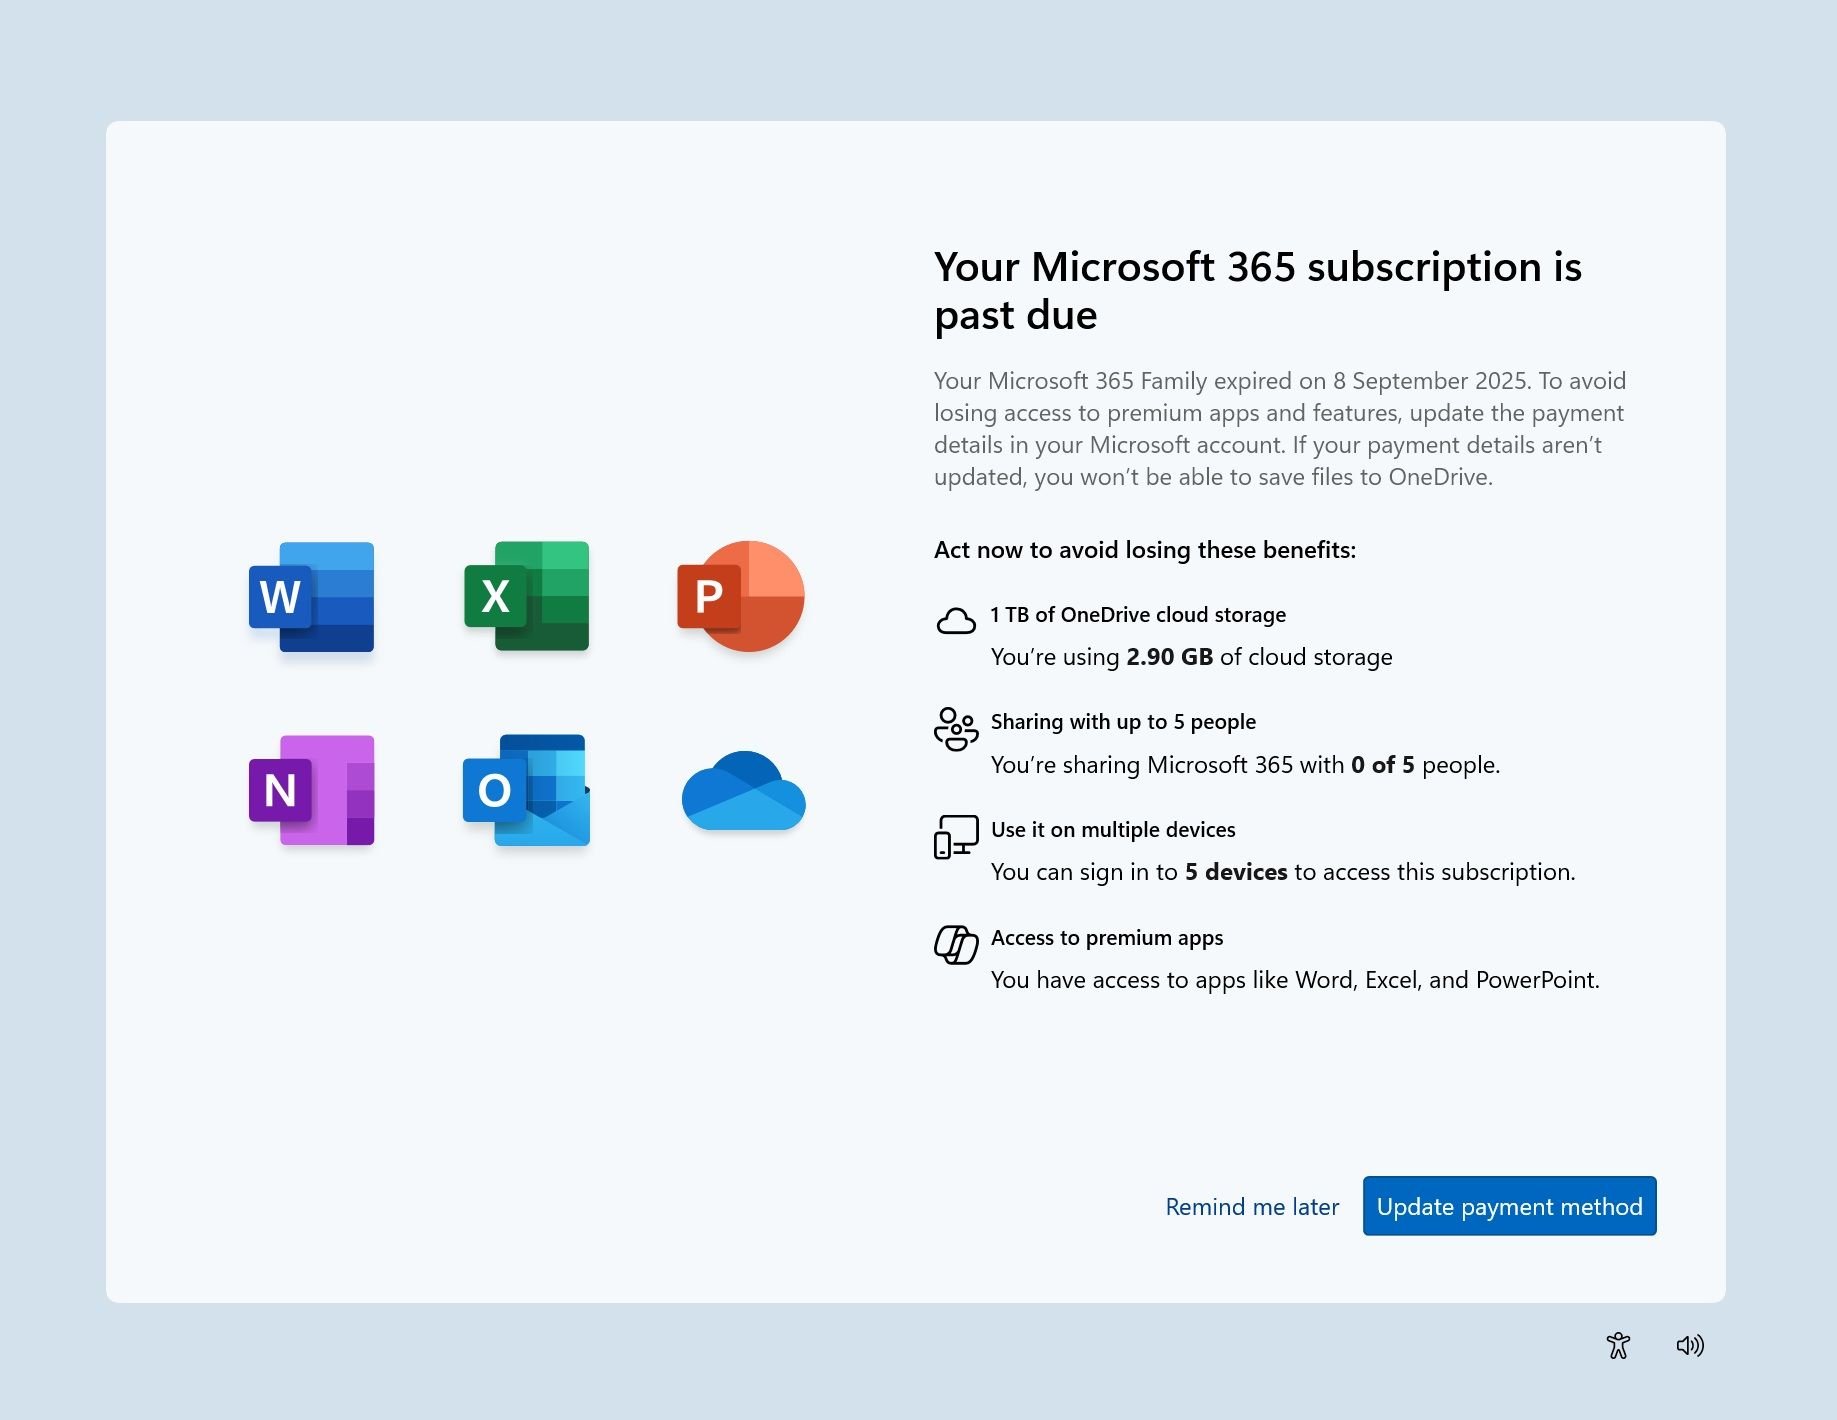Click the cloud storage benefit icon
Image resolution: width=1837 pixels, height=1420 pixels.
(956, 621)
